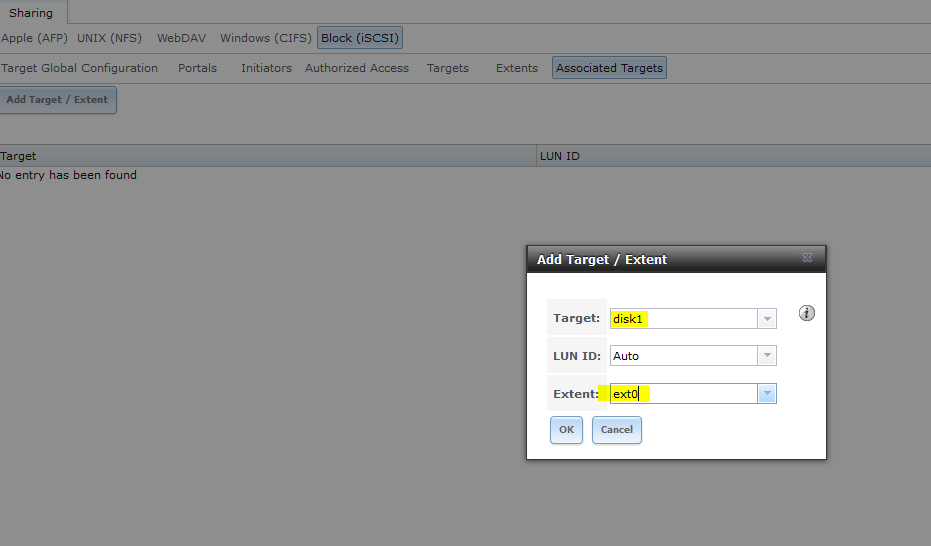Open the Targets tab
The height and width of the screenshot is (546, 931).
[x=448, y=68]
